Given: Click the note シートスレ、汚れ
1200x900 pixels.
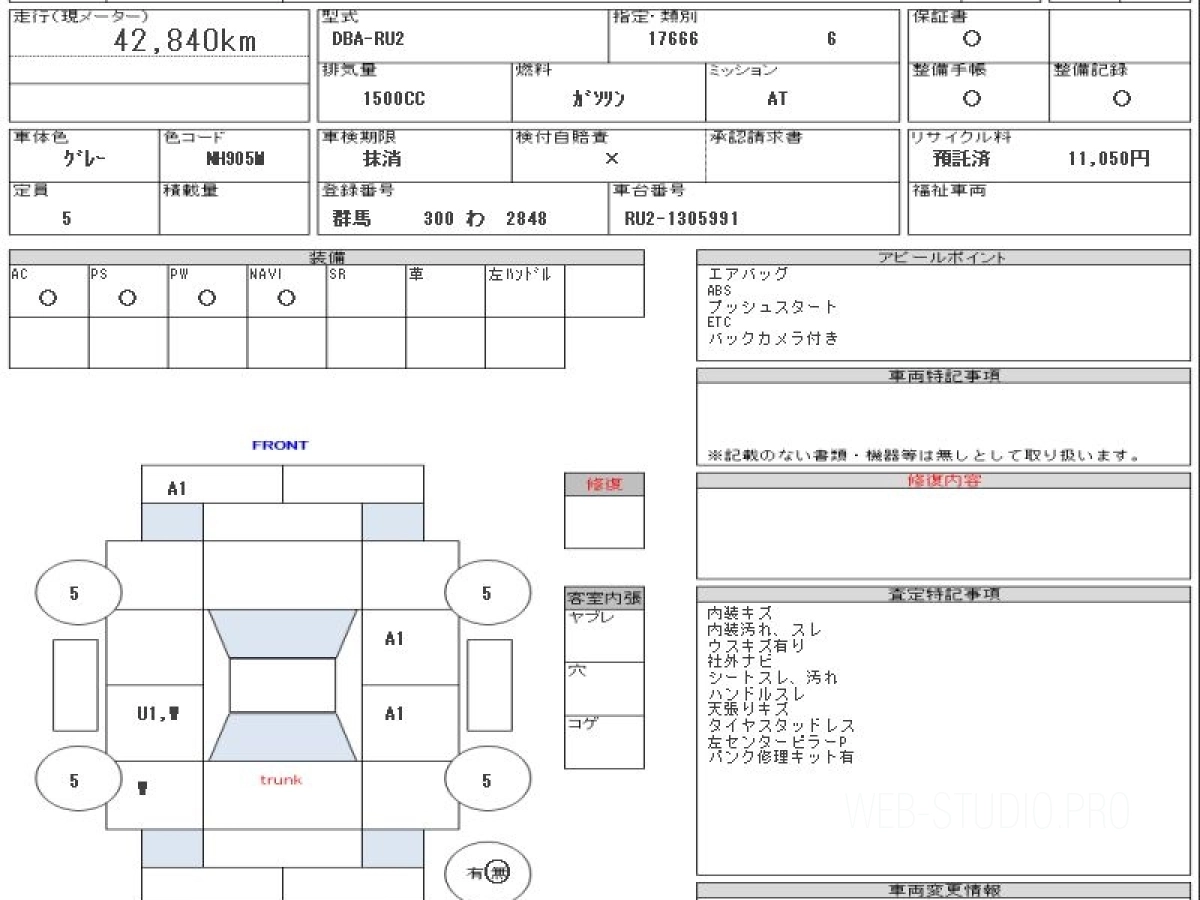Looking at the screenshot, I should (772, 677).
